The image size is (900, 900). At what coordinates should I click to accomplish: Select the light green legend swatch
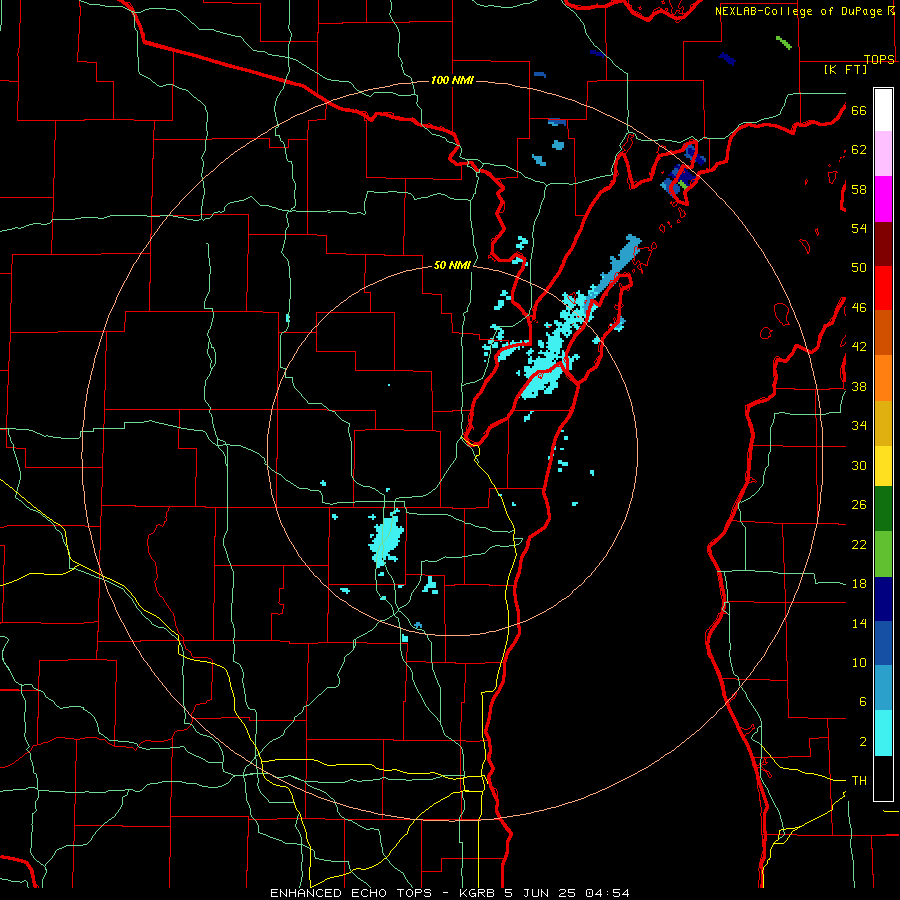pyautogui.click(x=883, y=554)
